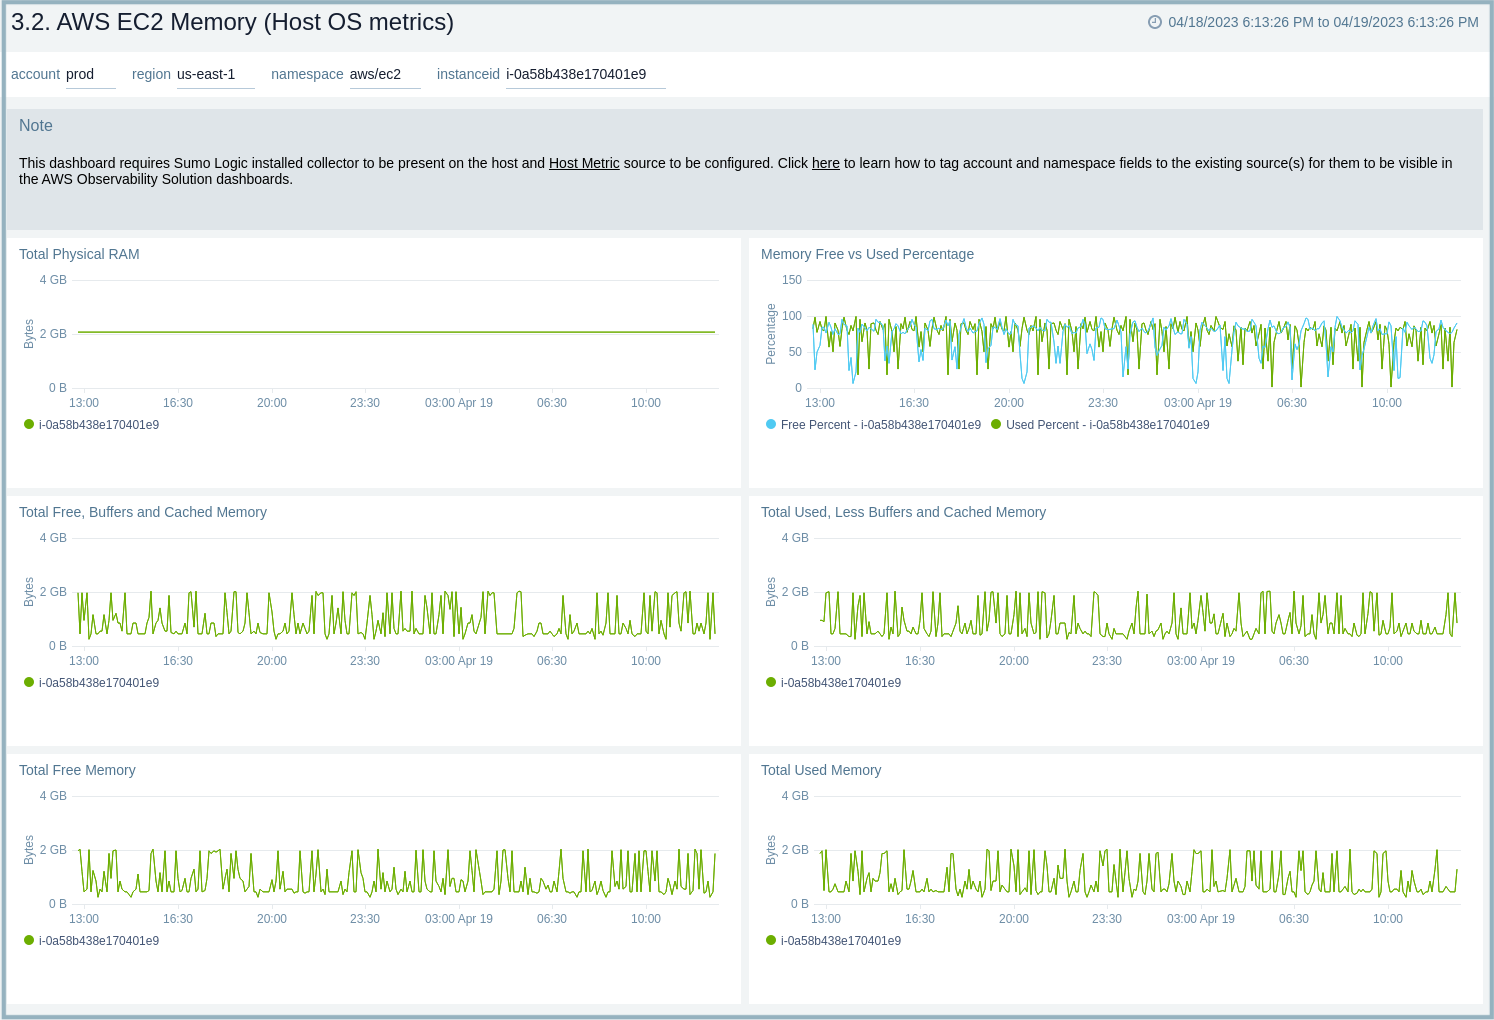
Task: Open the region filter showing us-east-1
Action: tap(213, 74)
